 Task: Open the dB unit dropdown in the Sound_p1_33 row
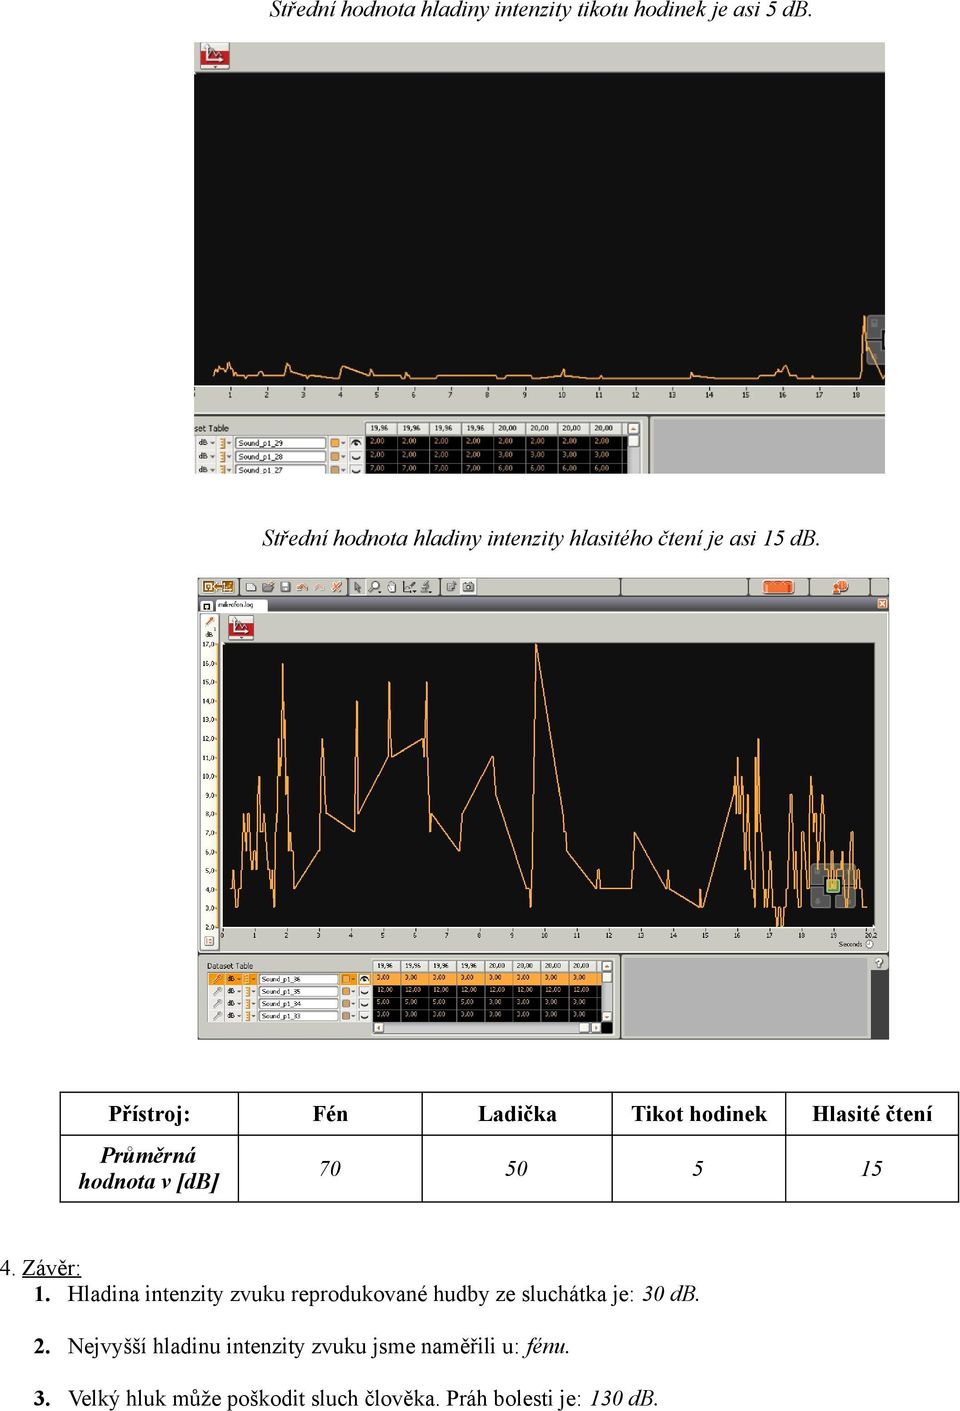233,1015
